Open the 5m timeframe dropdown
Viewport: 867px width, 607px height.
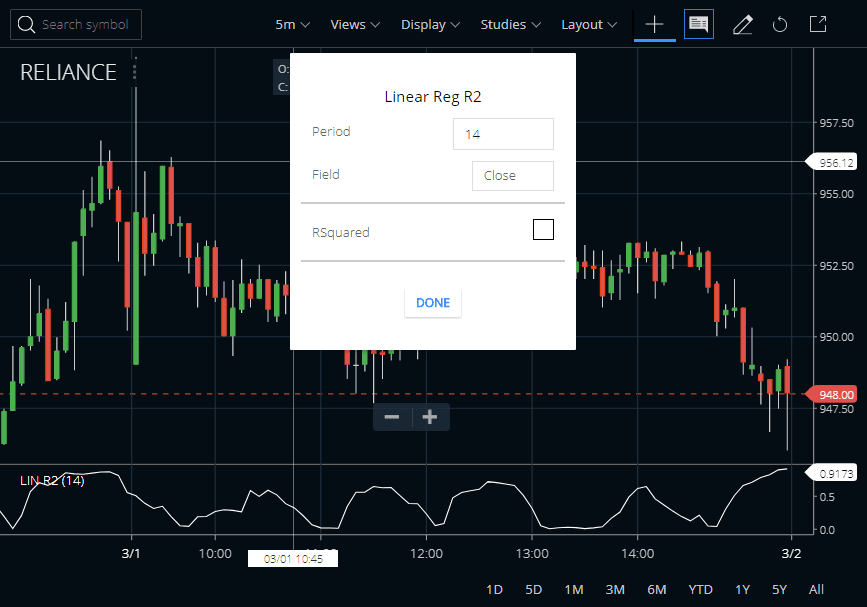291,24
